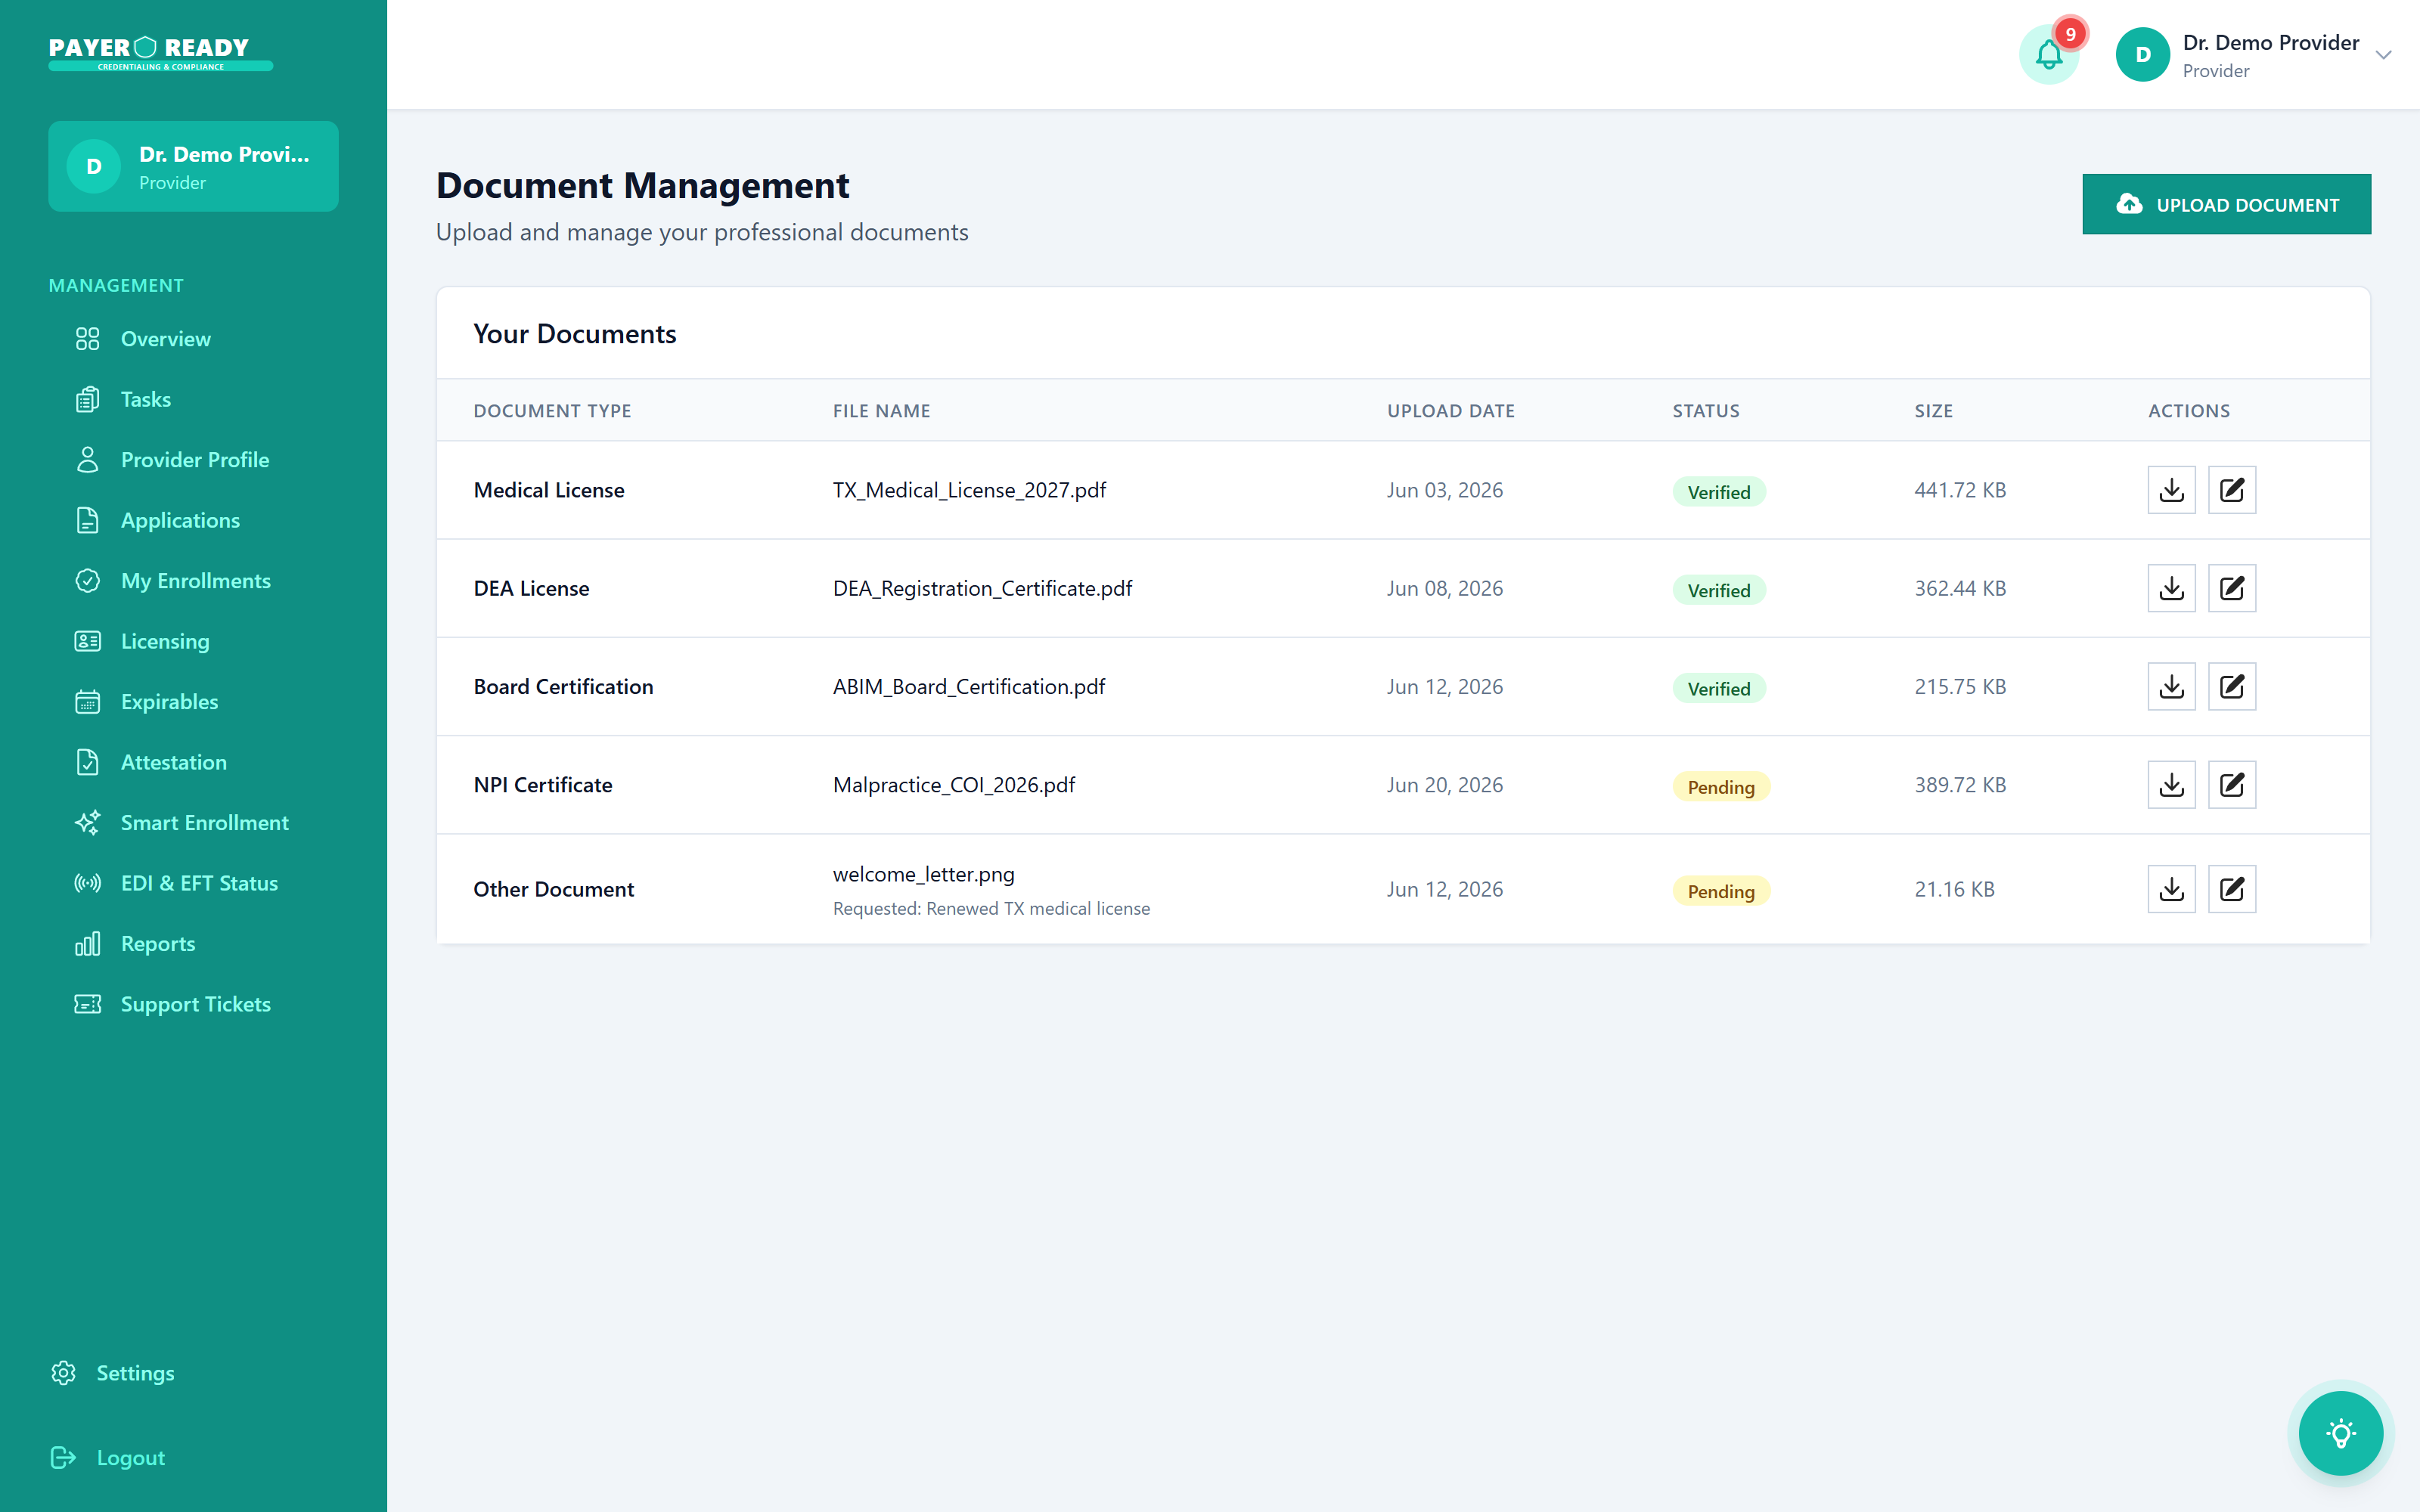The width and height of the screenshot is (2420, 1512).
Task: Click the top-right Dr. Demo Provider name
Action: coord(2271,42)
